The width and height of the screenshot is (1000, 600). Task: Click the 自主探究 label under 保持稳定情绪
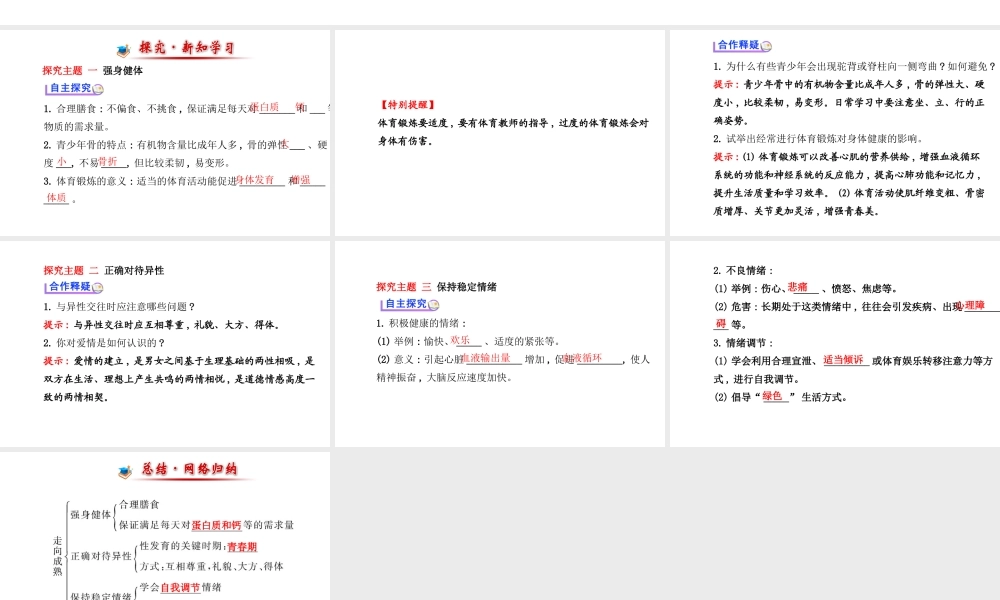(x=405, y=304)
